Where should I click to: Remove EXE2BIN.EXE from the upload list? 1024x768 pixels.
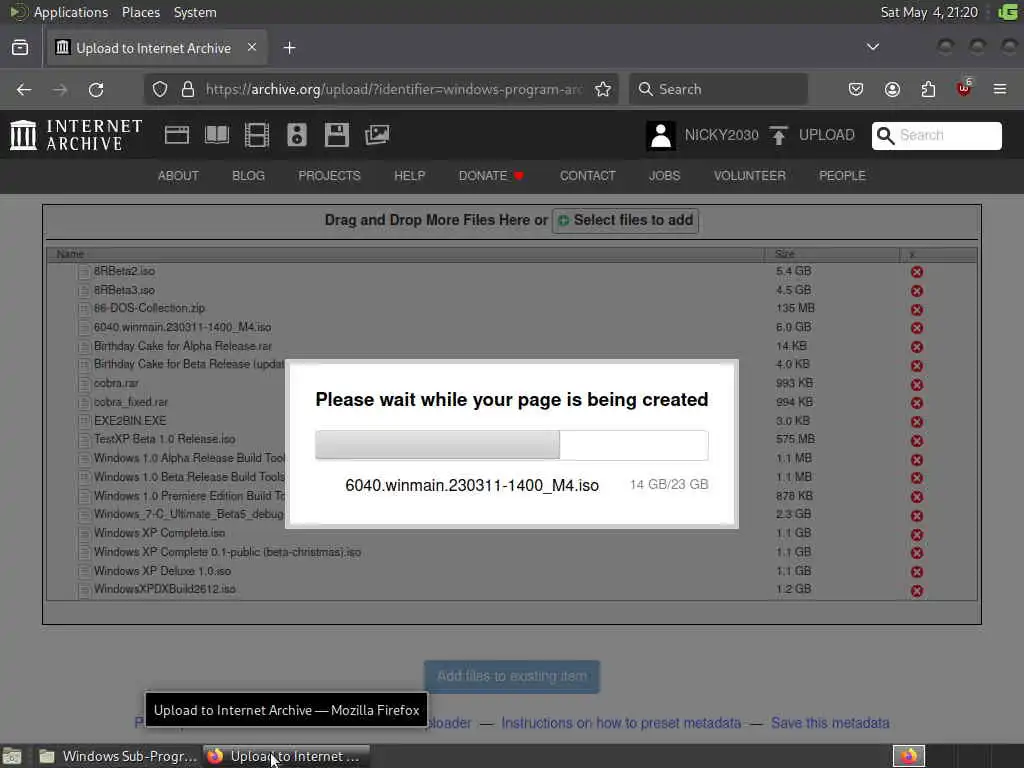point(917,422)
